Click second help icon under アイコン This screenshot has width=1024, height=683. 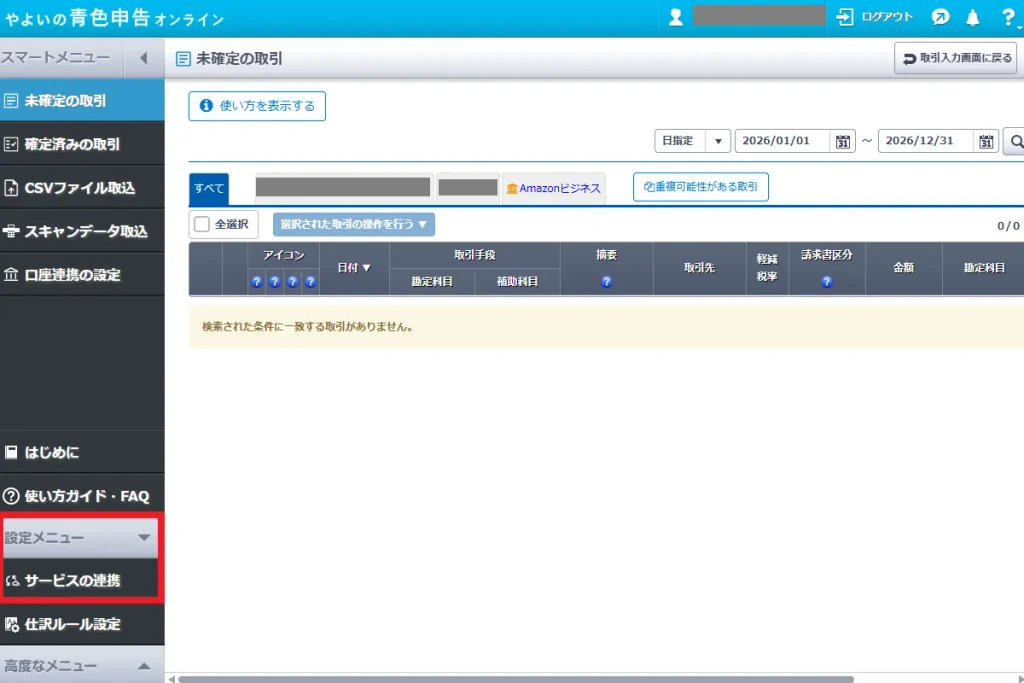pos(274,281)
